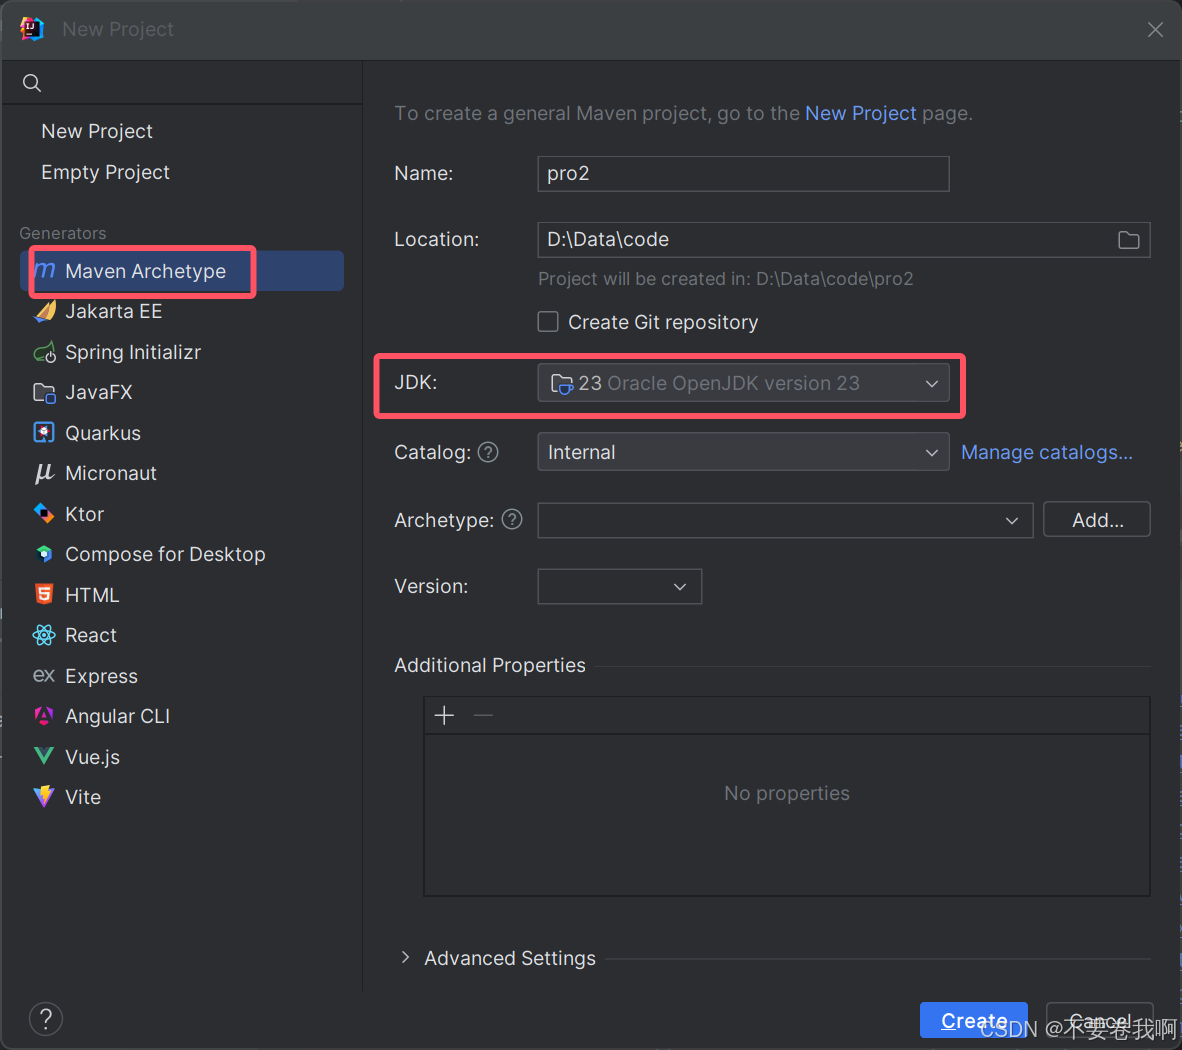Click the generator search field

(x=182, y=83)
